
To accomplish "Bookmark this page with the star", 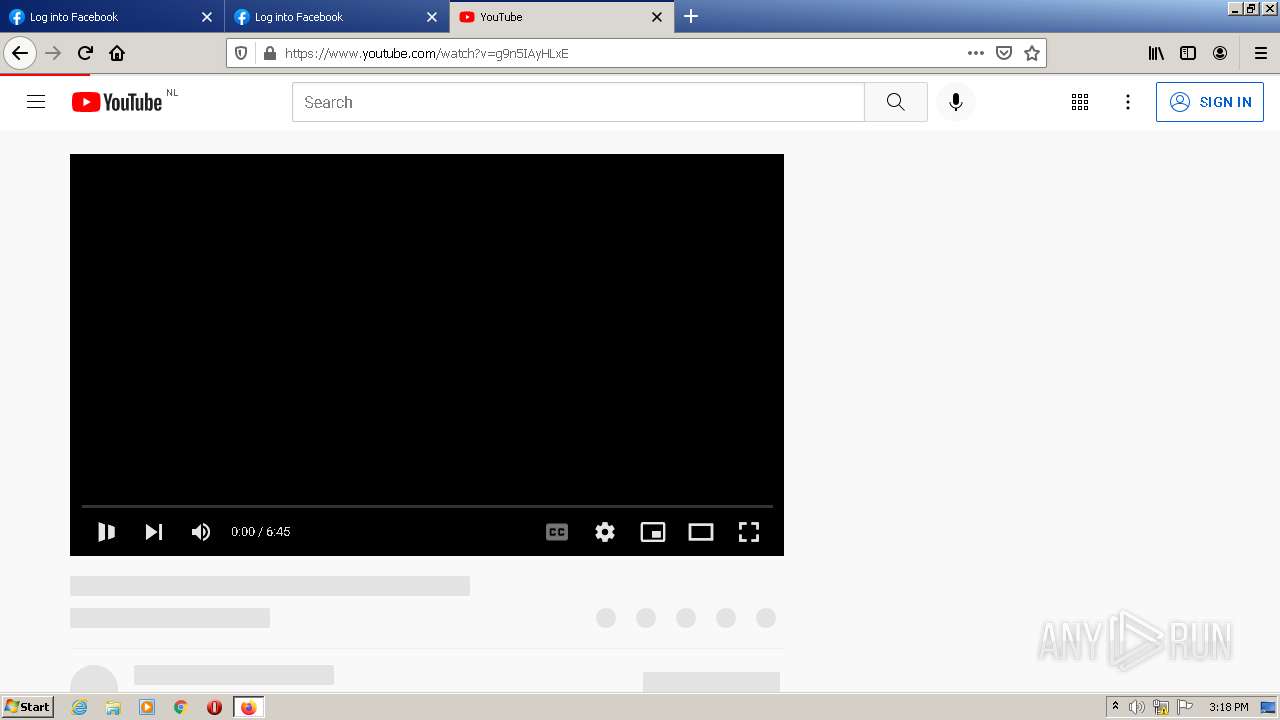I will point(1032,53).
